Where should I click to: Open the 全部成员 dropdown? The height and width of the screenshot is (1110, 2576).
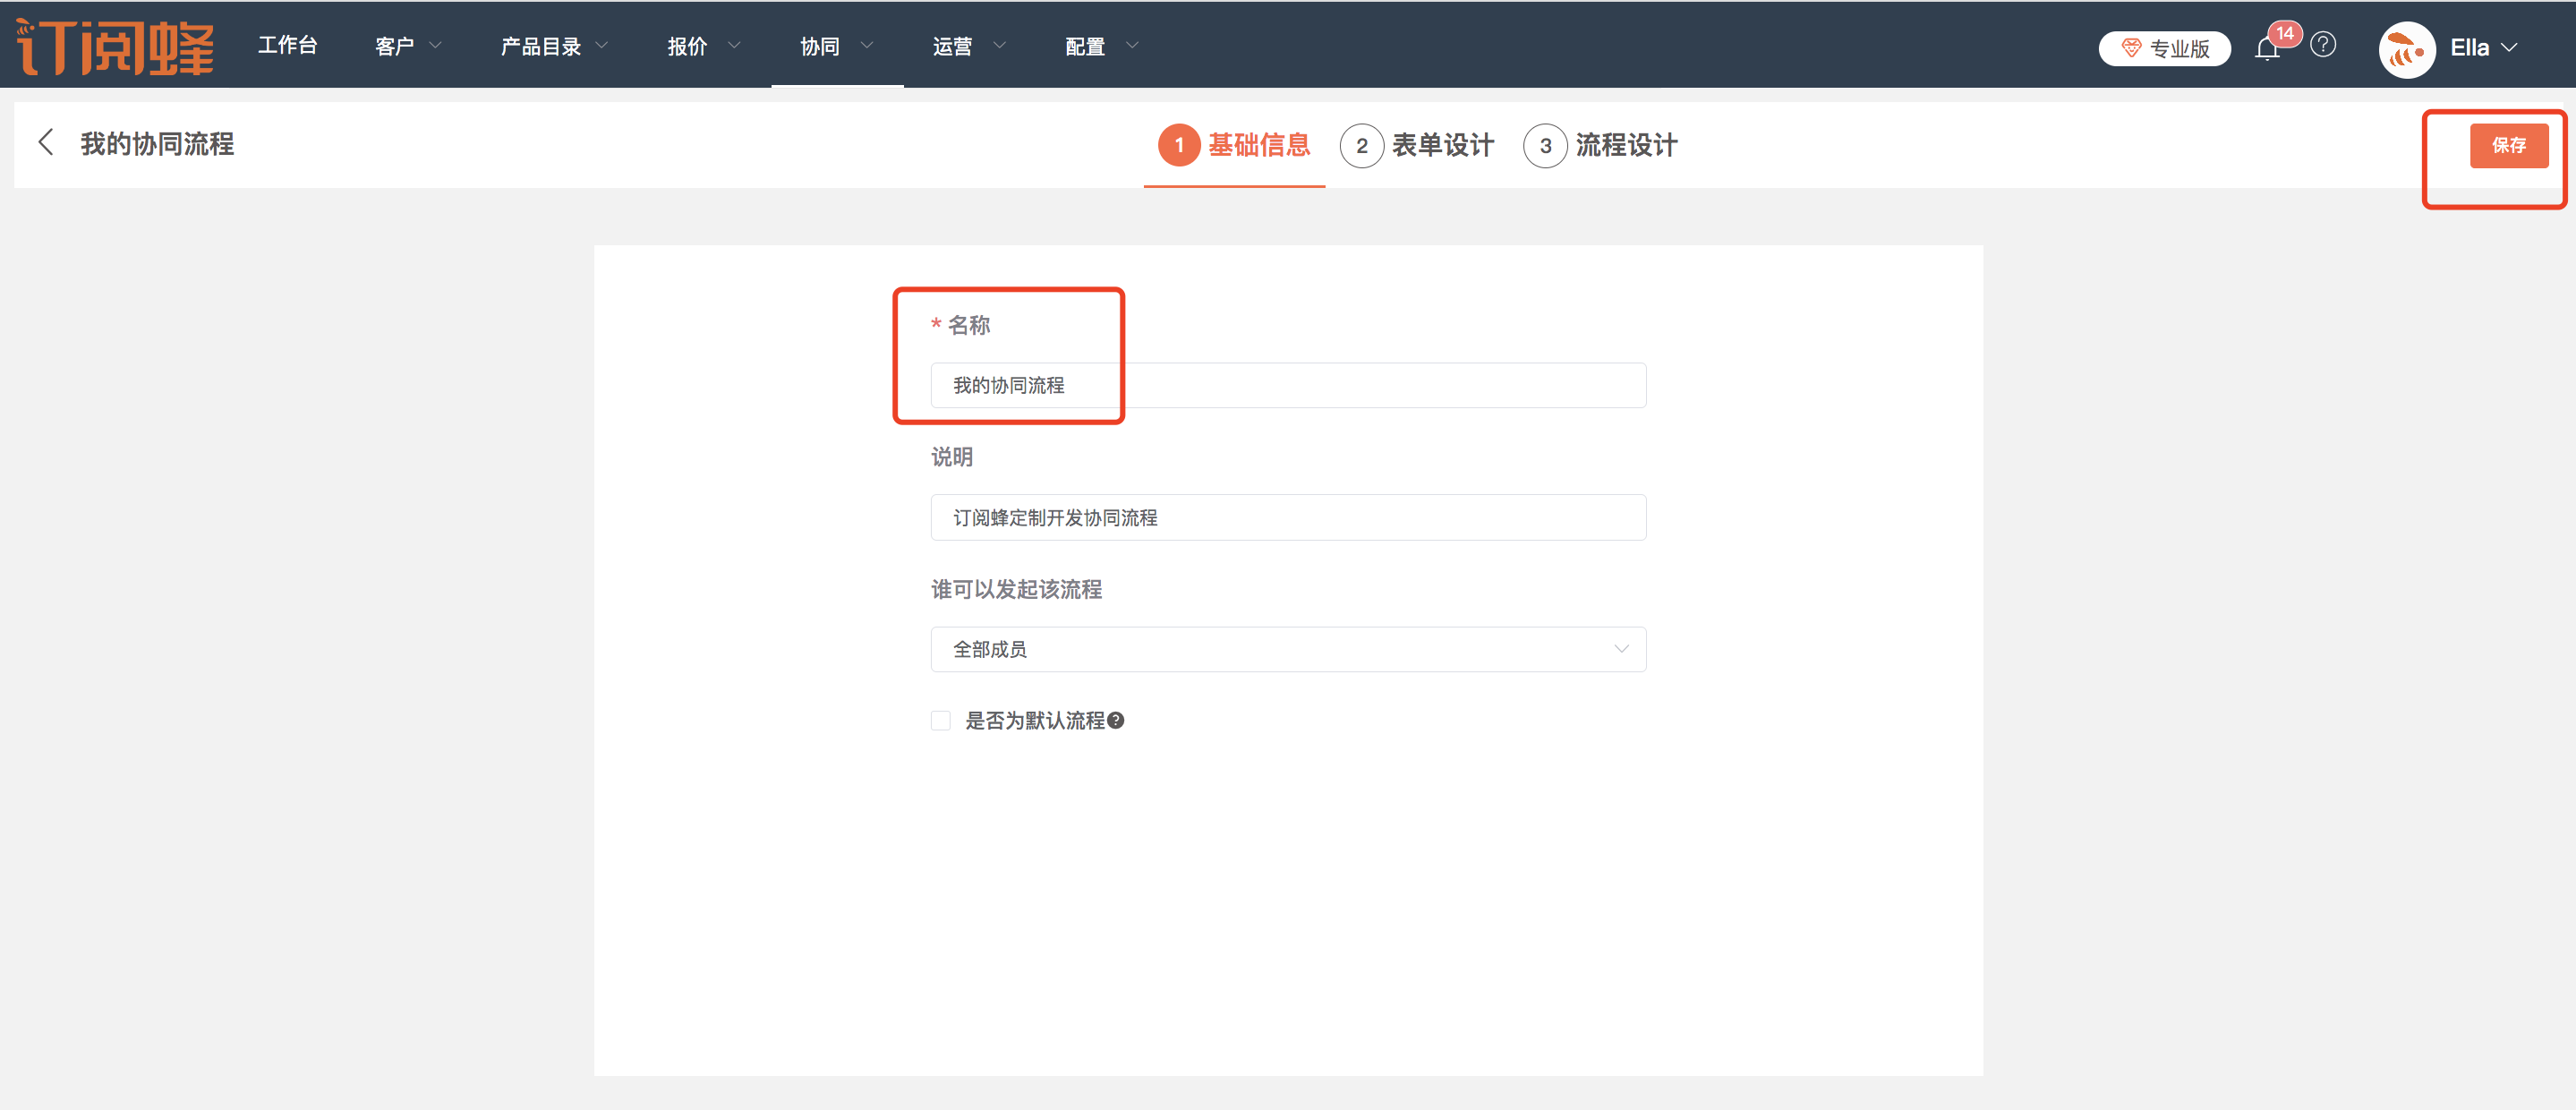click(x=1287, y=649)
